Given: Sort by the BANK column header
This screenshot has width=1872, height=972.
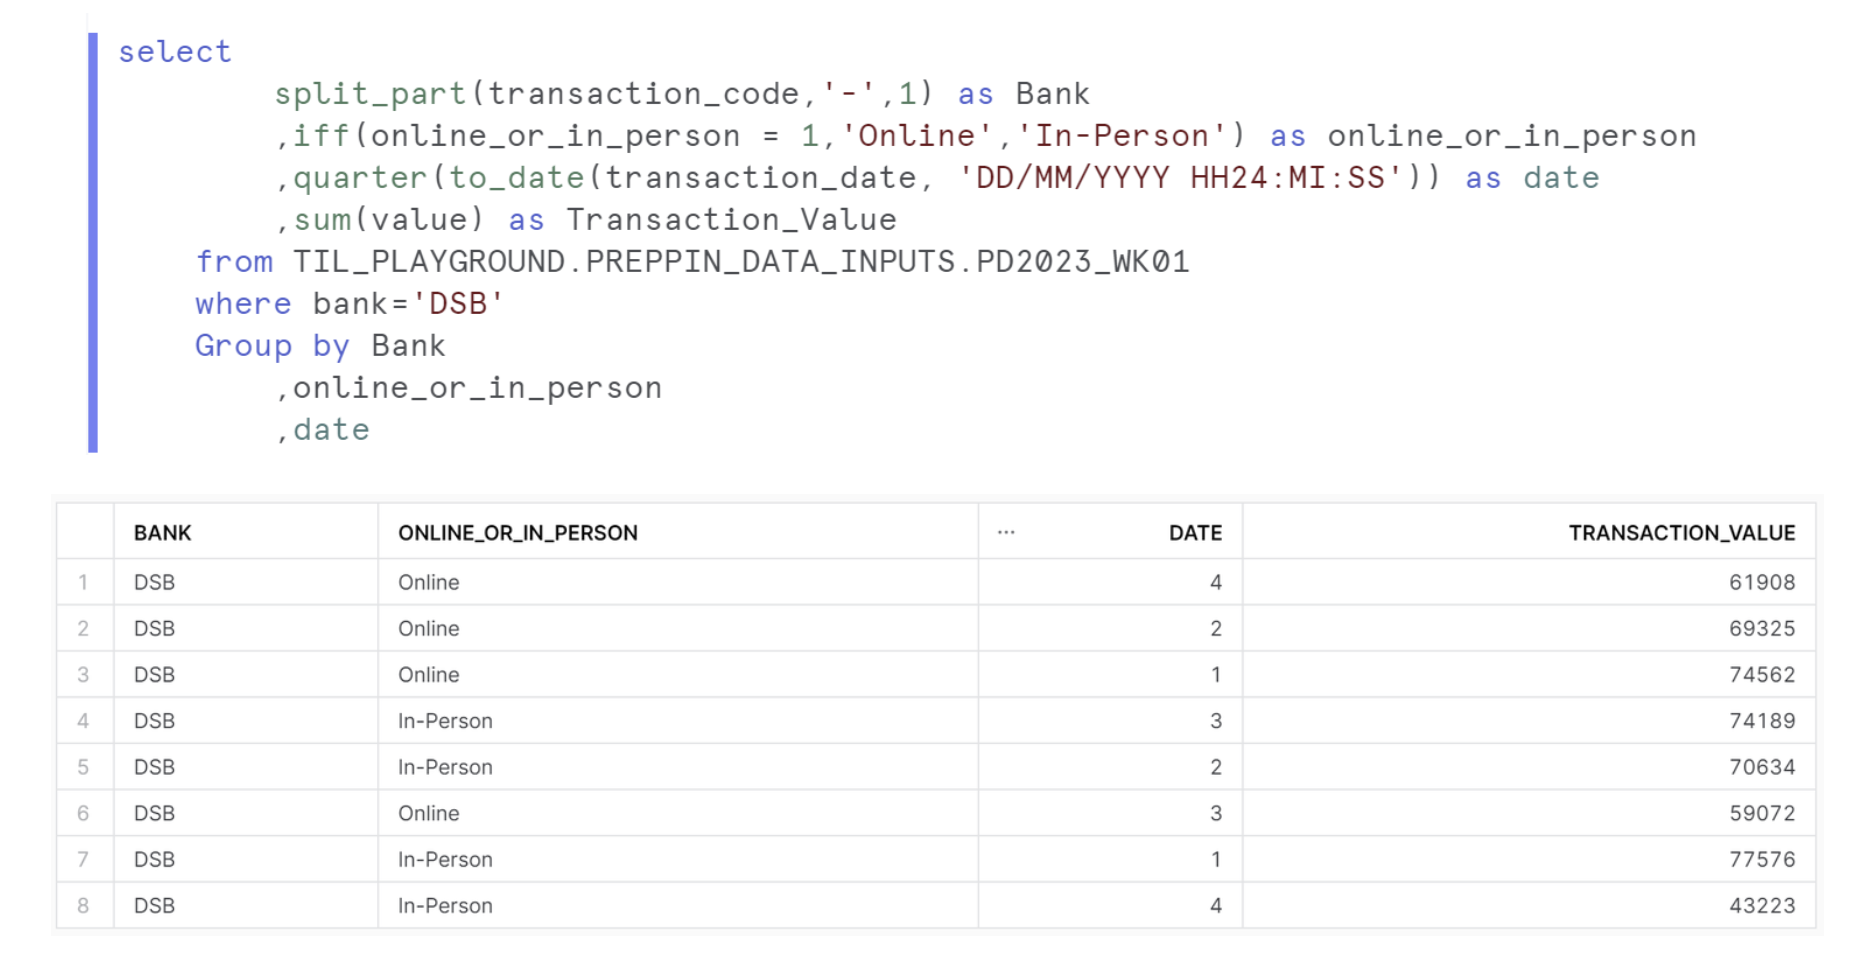Looking at the screenshot, I should [163, 533].
